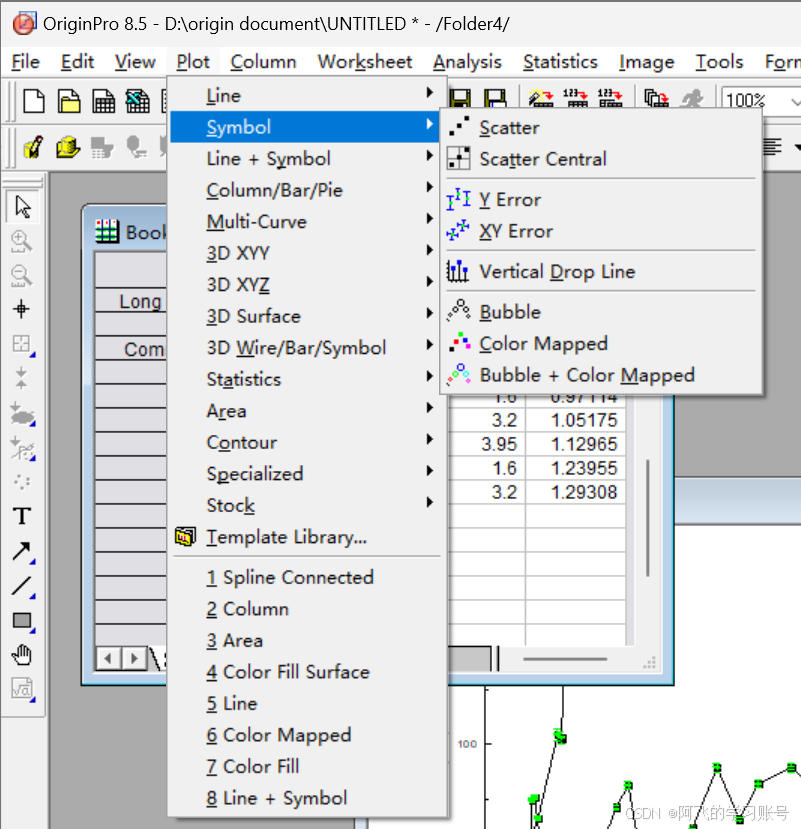The height and width of the screenshot is (829, 801).
Task: Click the New Workbook toolbar icon
Action: tap(104, 100)
